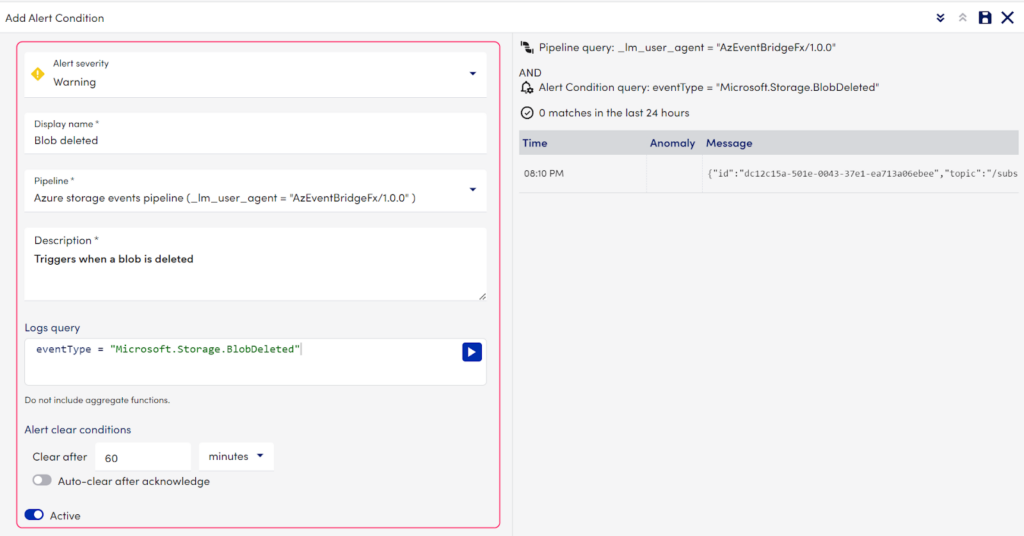The image size is (1024, 536).
Task: Close the Add Alert Condition panel
Action: point(1008,18)
